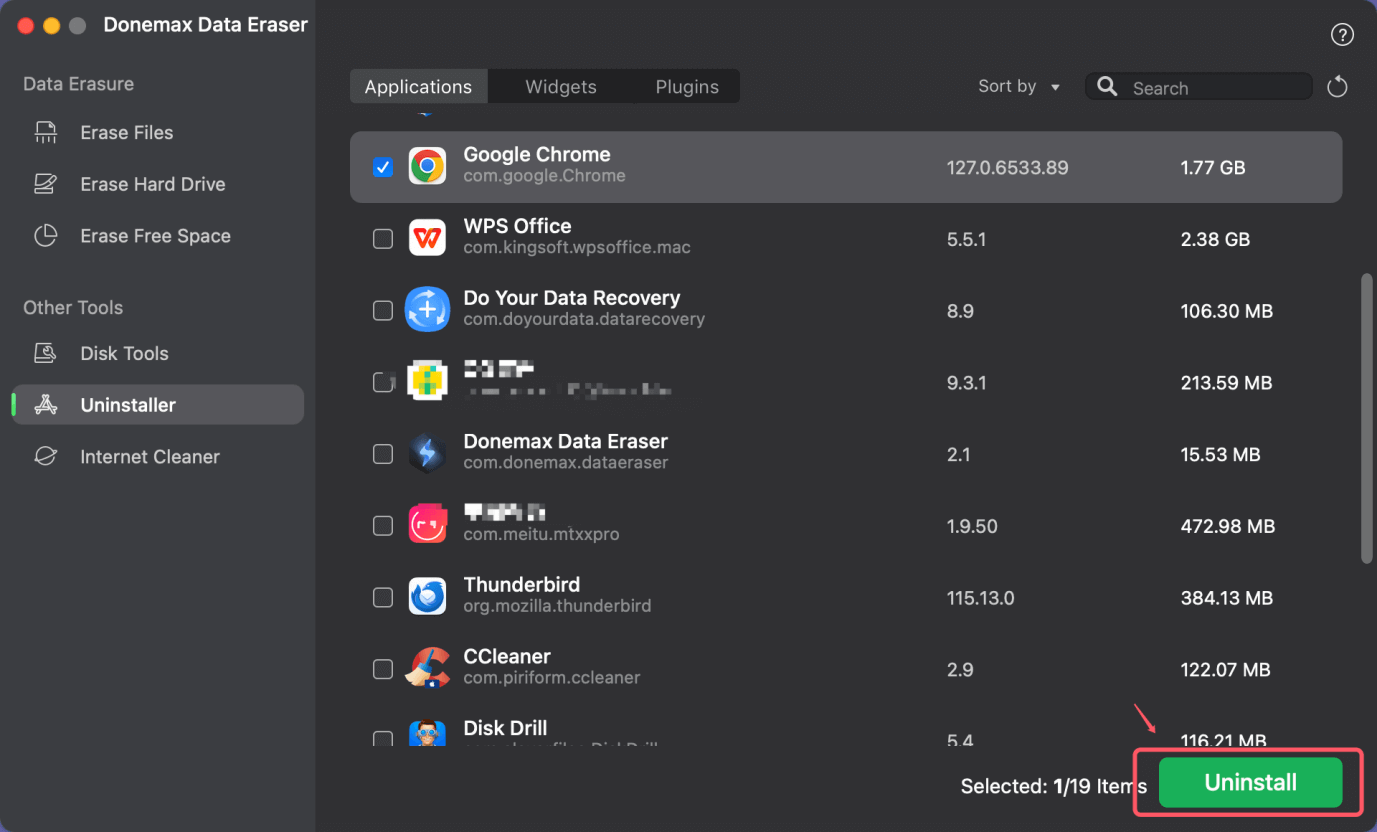Stay on the Applications tab
1377x832 pixels.
click(418, 86)
